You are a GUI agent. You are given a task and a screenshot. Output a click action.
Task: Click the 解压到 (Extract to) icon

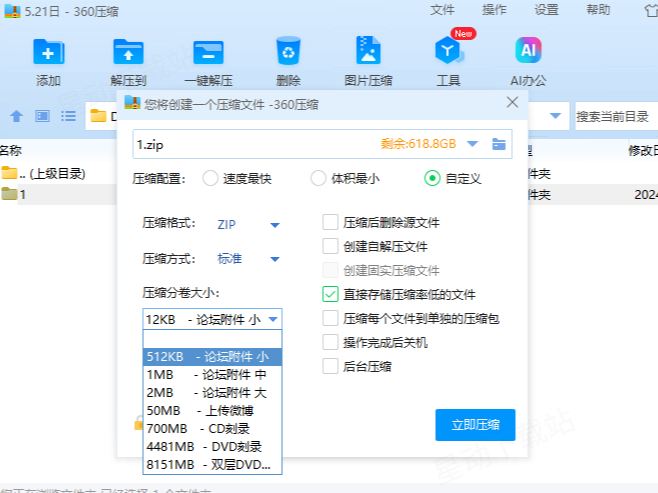128,52
